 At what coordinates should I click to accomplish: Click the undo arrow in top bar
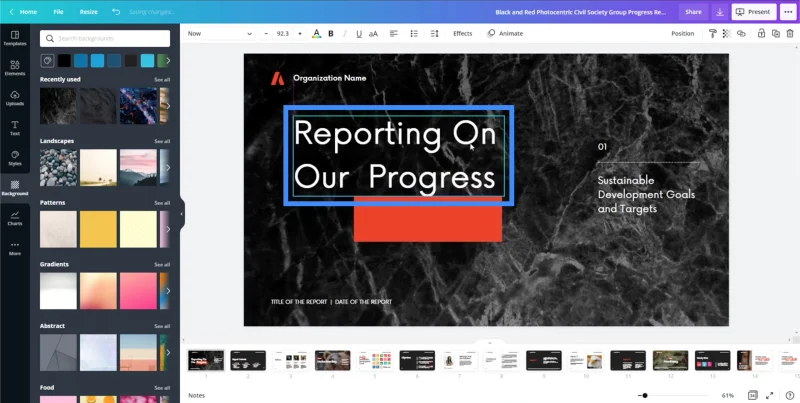tap(116, 12)
